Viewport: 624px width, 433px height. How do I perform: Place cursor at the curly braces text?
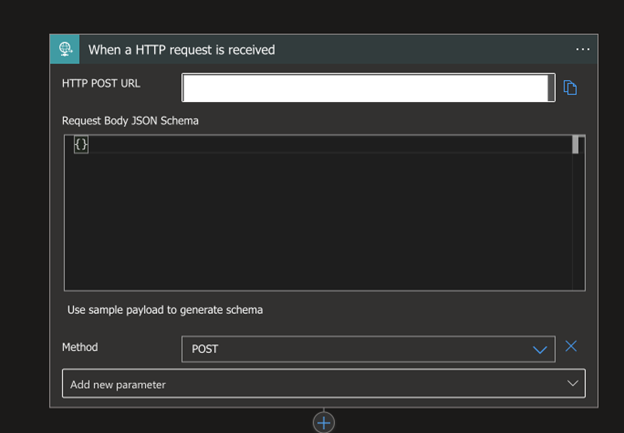tap(82, 145)
